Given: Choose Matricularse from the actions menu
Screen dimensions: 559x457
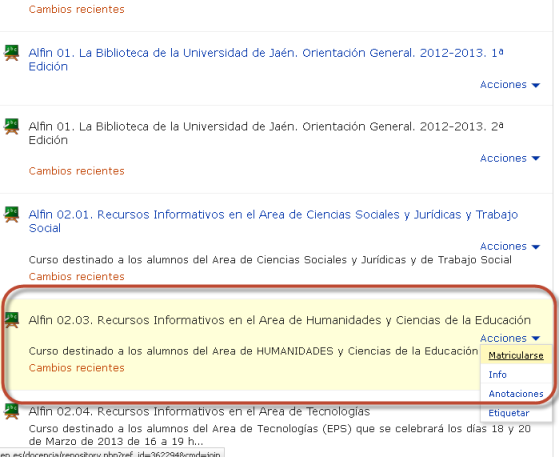Looking at the screenshot, I should 516,355.
